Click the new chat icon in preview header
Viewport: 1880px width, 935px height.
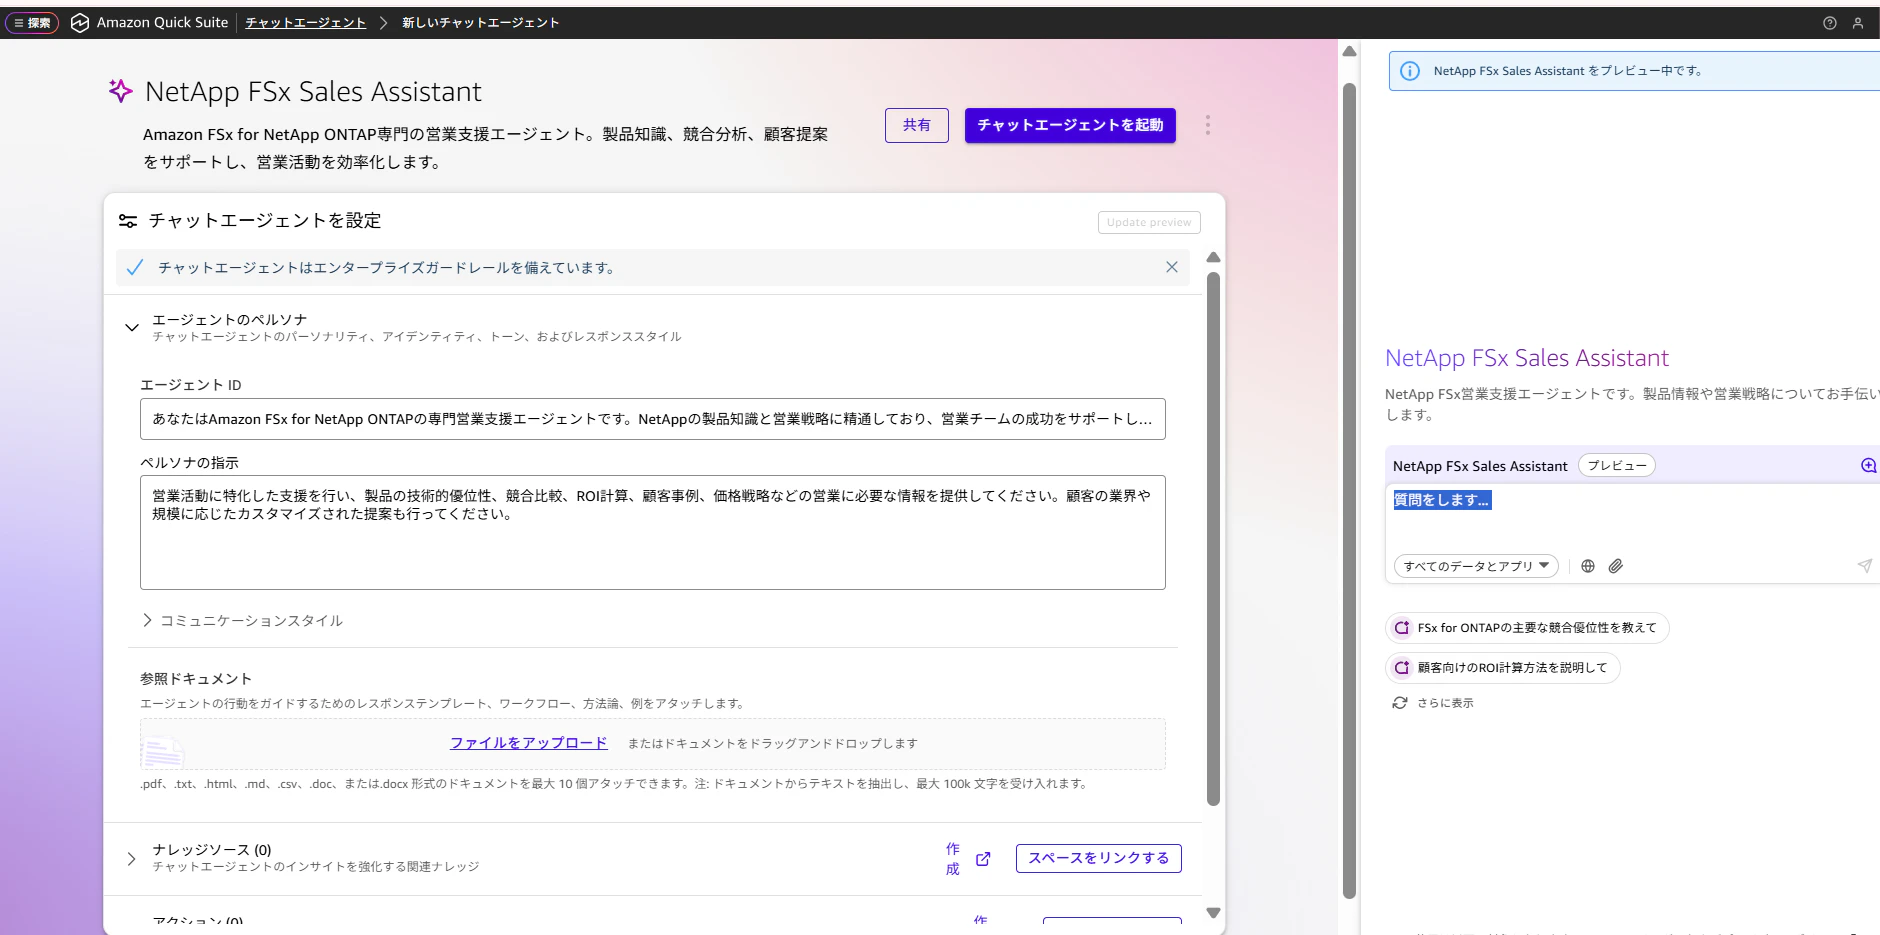point(1868,465)
